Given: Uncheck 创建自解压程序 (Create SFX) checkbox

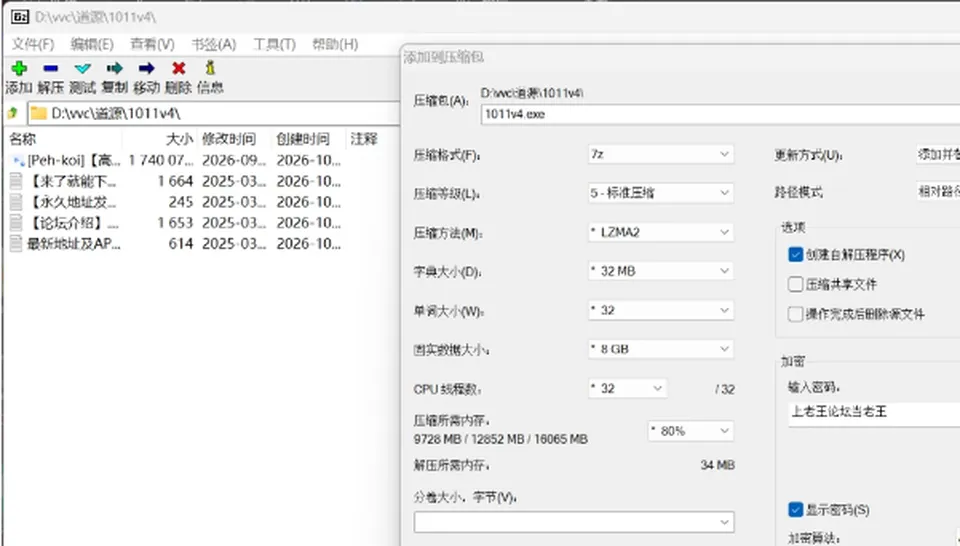Looking at the screenshot, I should click(795, 255).
